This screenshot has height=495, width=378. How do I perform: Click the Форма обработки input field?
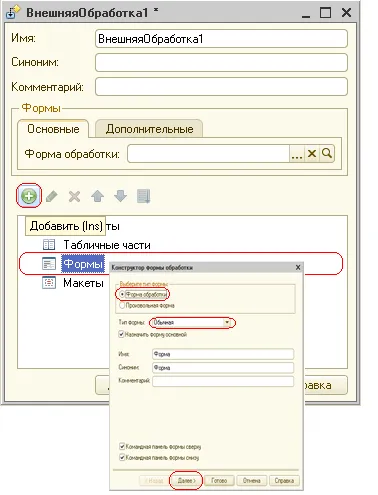(208, 154)
